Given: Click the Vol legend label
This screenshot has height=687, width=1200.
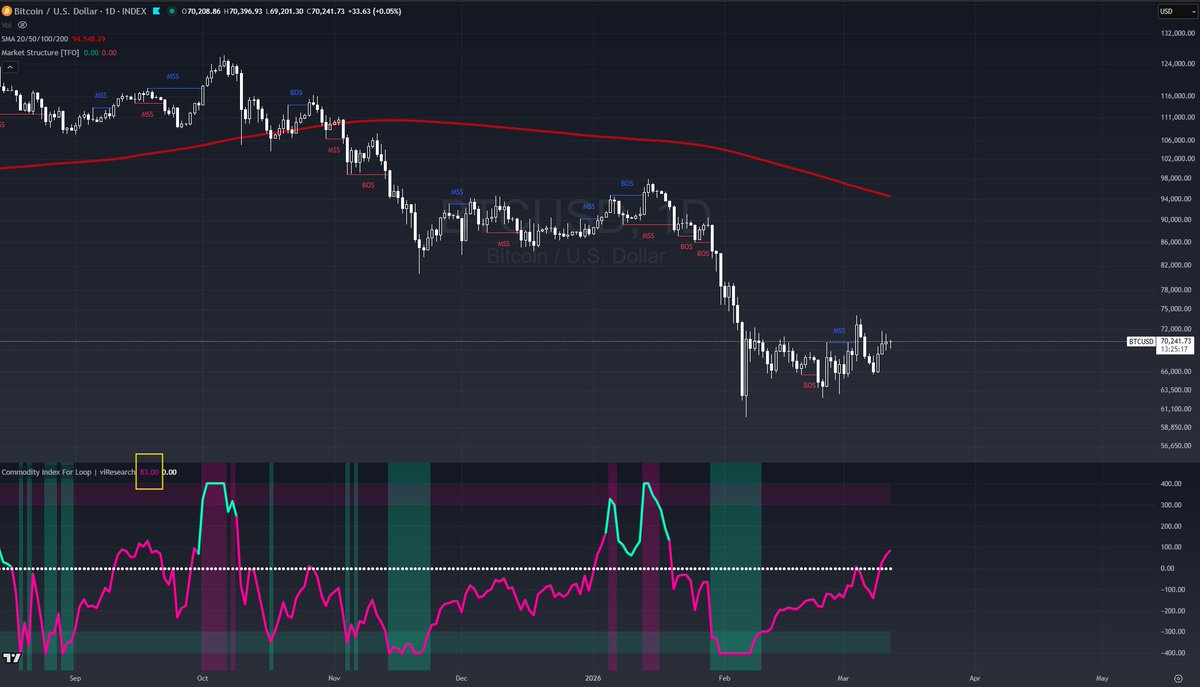Looking at the screenshot, I should coord(6,24).
